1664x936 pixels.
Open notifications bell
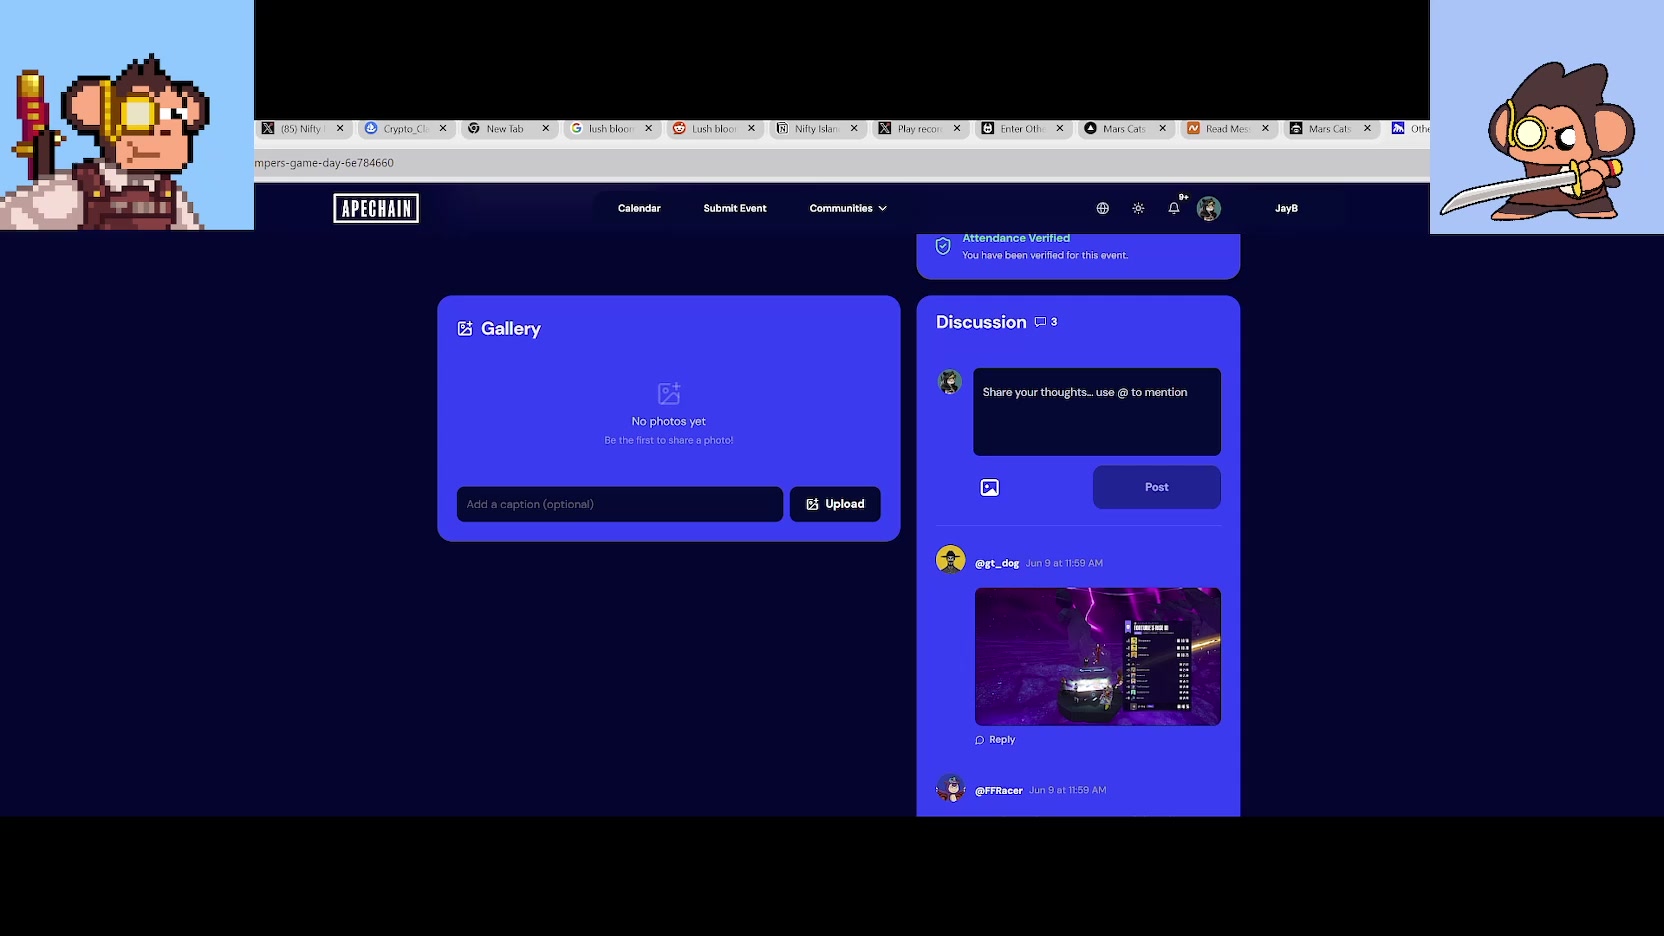[1174, 208]
